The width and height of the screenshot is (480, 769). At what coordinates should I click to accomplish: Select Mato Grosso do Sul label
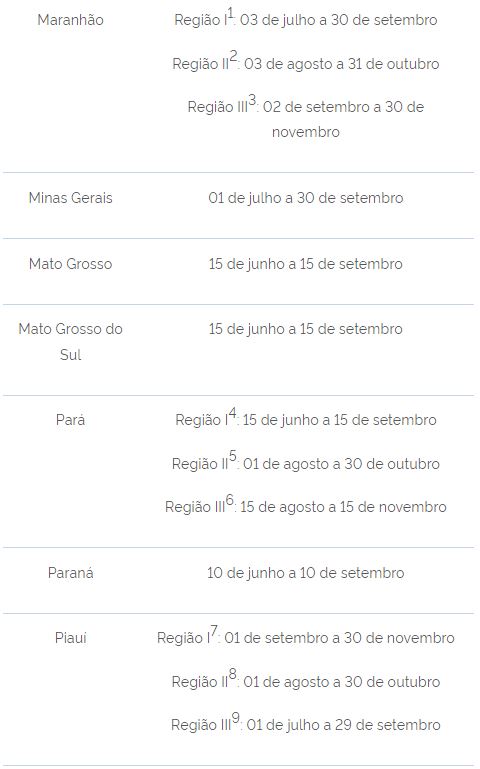[70, 341]
